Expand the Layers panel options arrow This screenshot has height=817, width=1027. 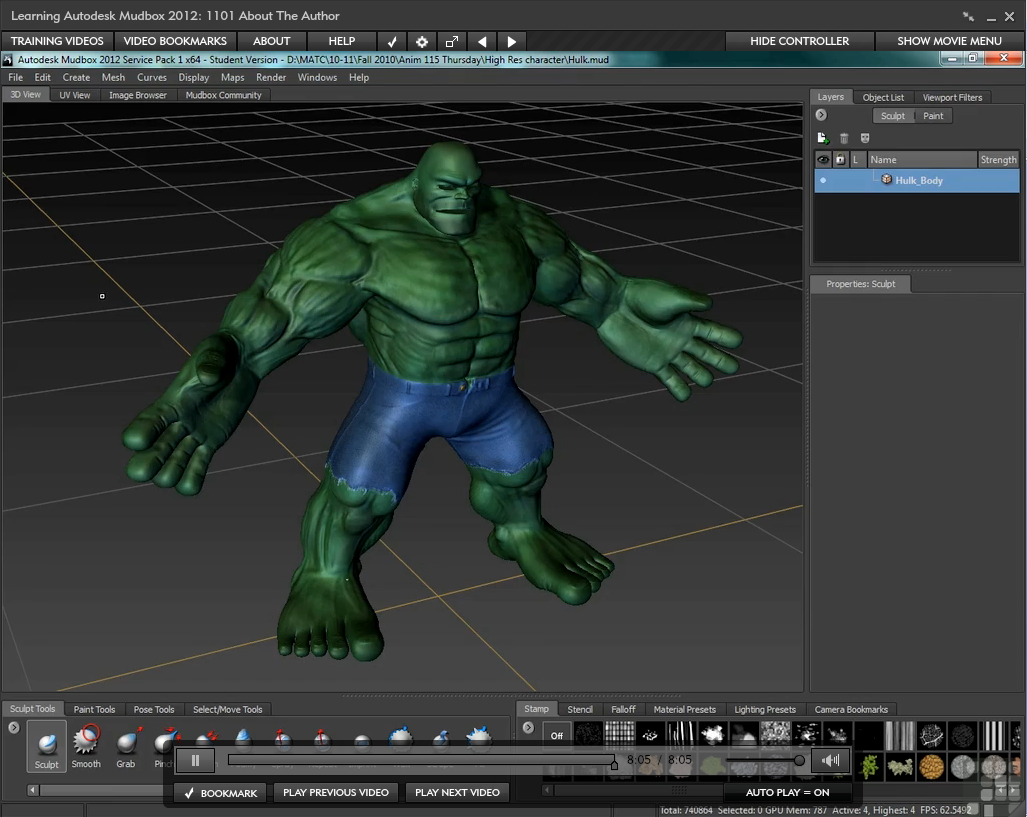[821, 115]
